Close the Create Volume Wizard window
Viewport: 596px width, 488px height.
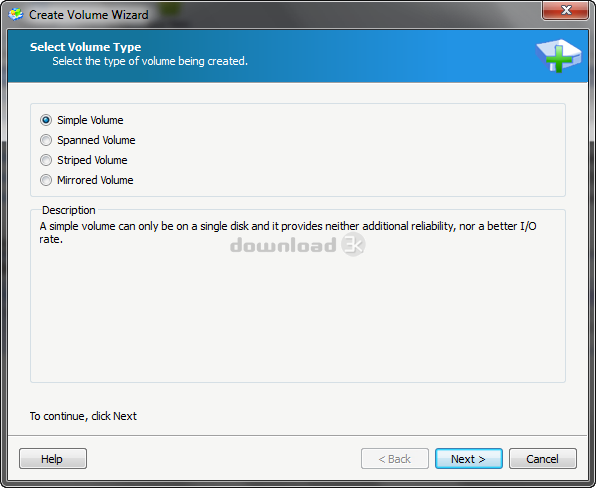(566, 10)
